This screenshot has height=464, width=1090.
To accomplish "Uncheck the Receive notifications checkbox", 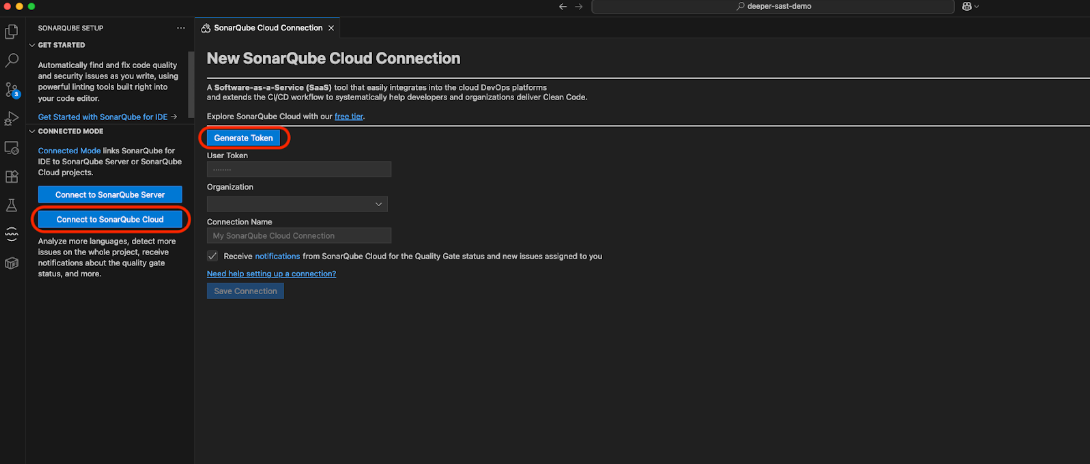I will tap(212, 256).
